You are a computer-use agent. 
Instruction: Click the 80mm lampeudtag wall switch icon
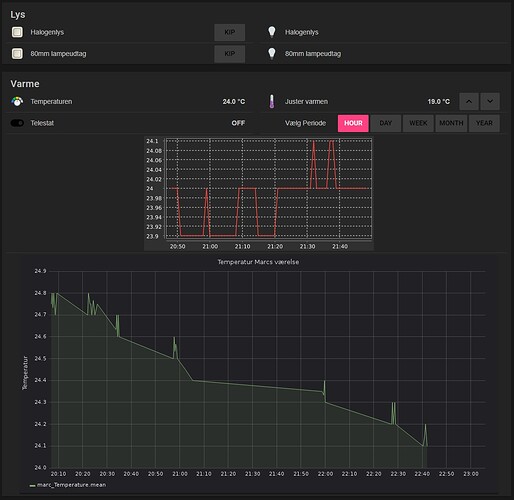pyautogui.click(x=17, y=54)
